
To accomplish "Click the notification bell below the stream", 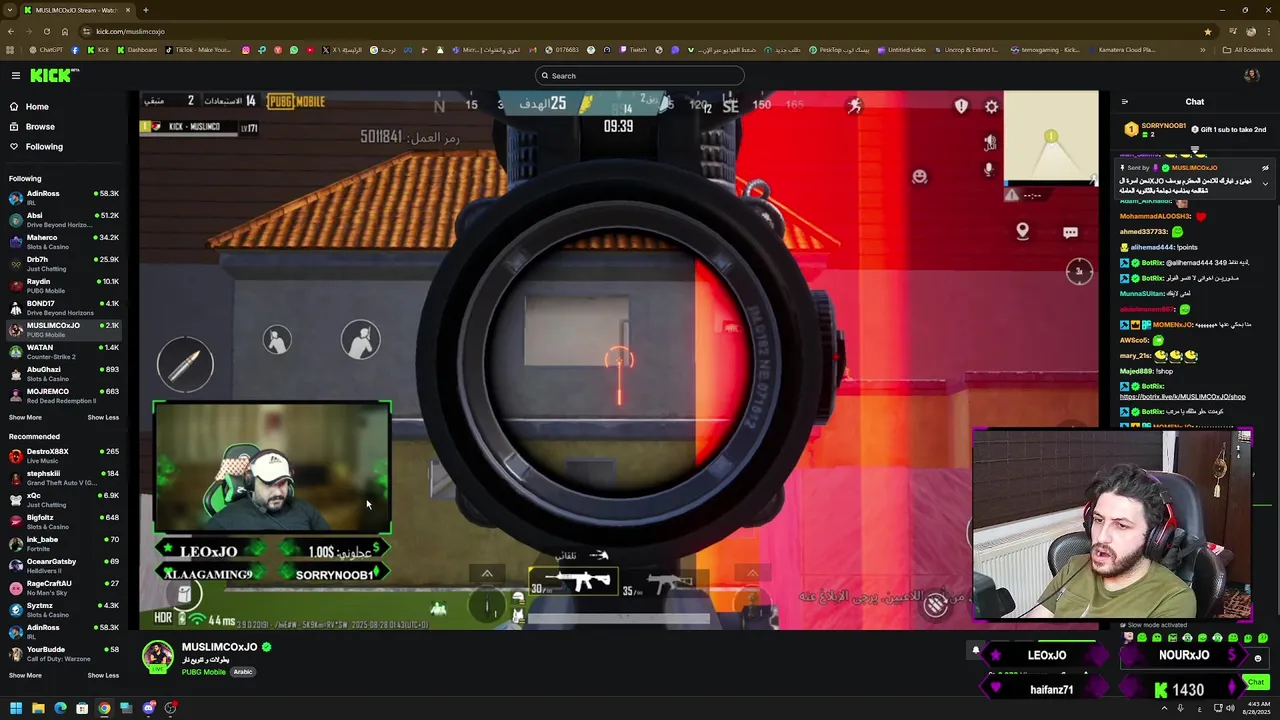I will coord(976,651).
